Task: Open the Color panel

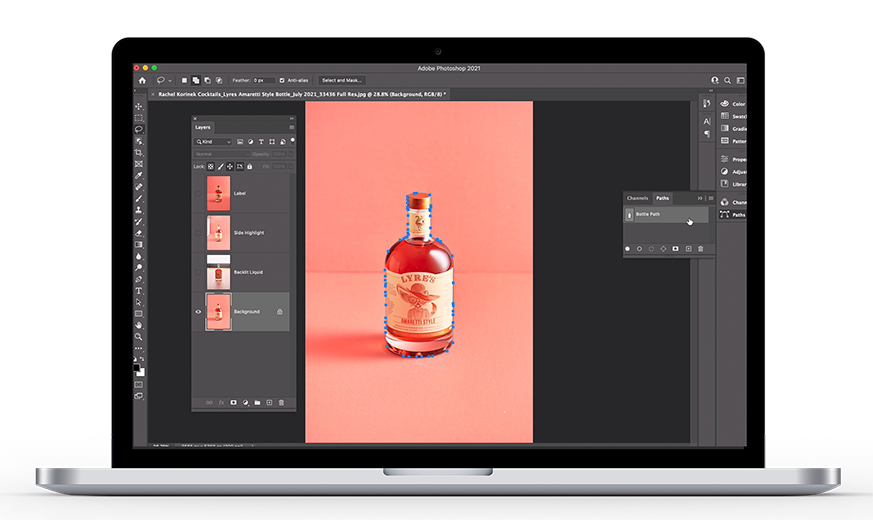Action: (x=732, y=104)
